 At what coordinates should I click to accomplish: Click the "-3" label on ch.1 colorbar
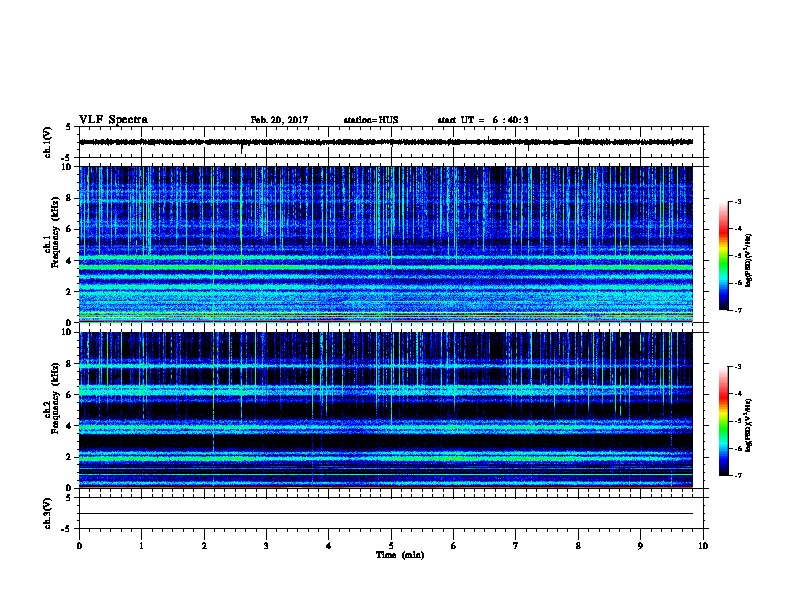click(737, 202)
